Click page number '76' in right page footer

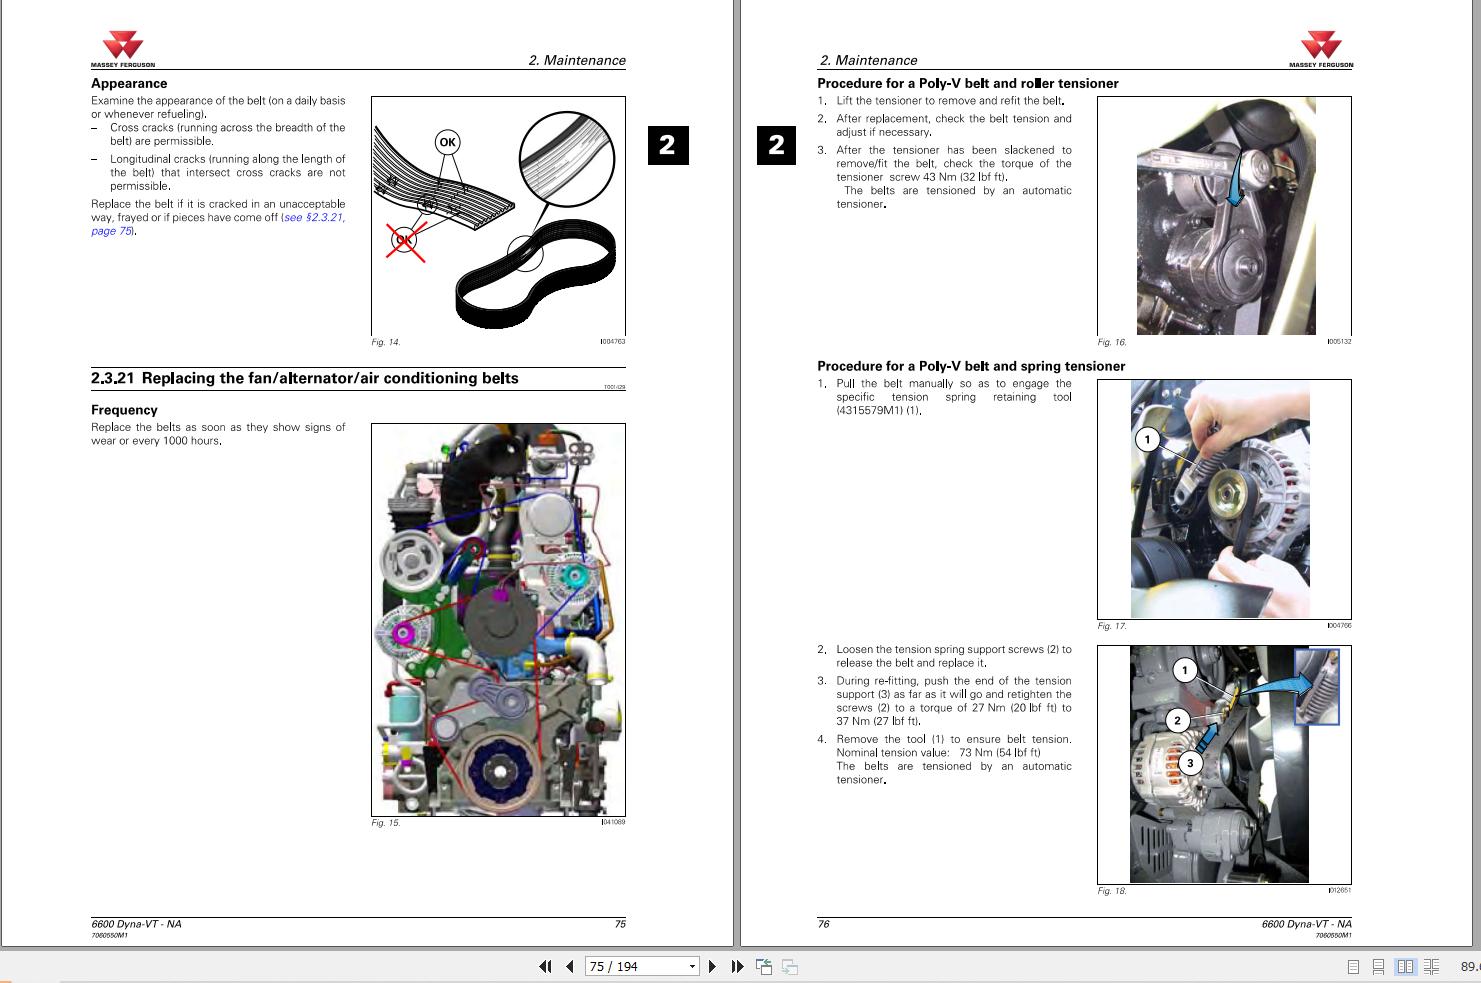(x=824, y=924)
